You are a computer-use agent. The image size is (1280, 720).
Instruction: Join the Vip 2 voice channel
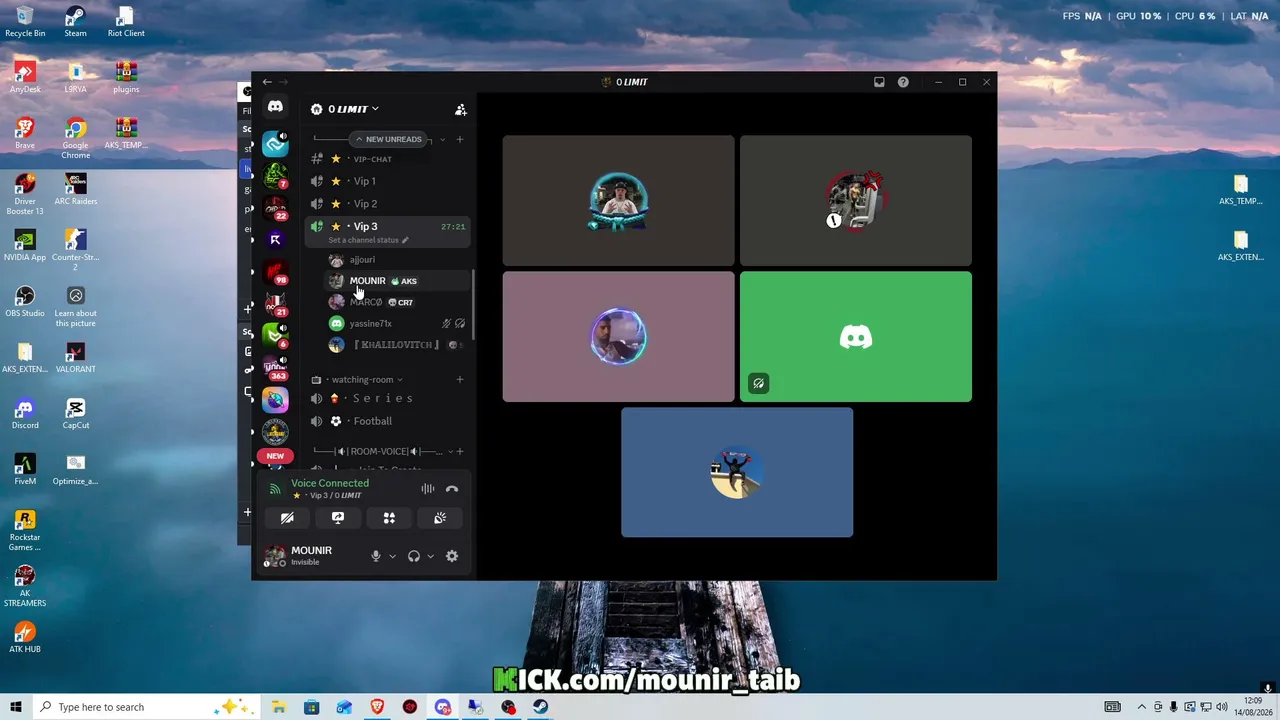click(x=386, y=204)
